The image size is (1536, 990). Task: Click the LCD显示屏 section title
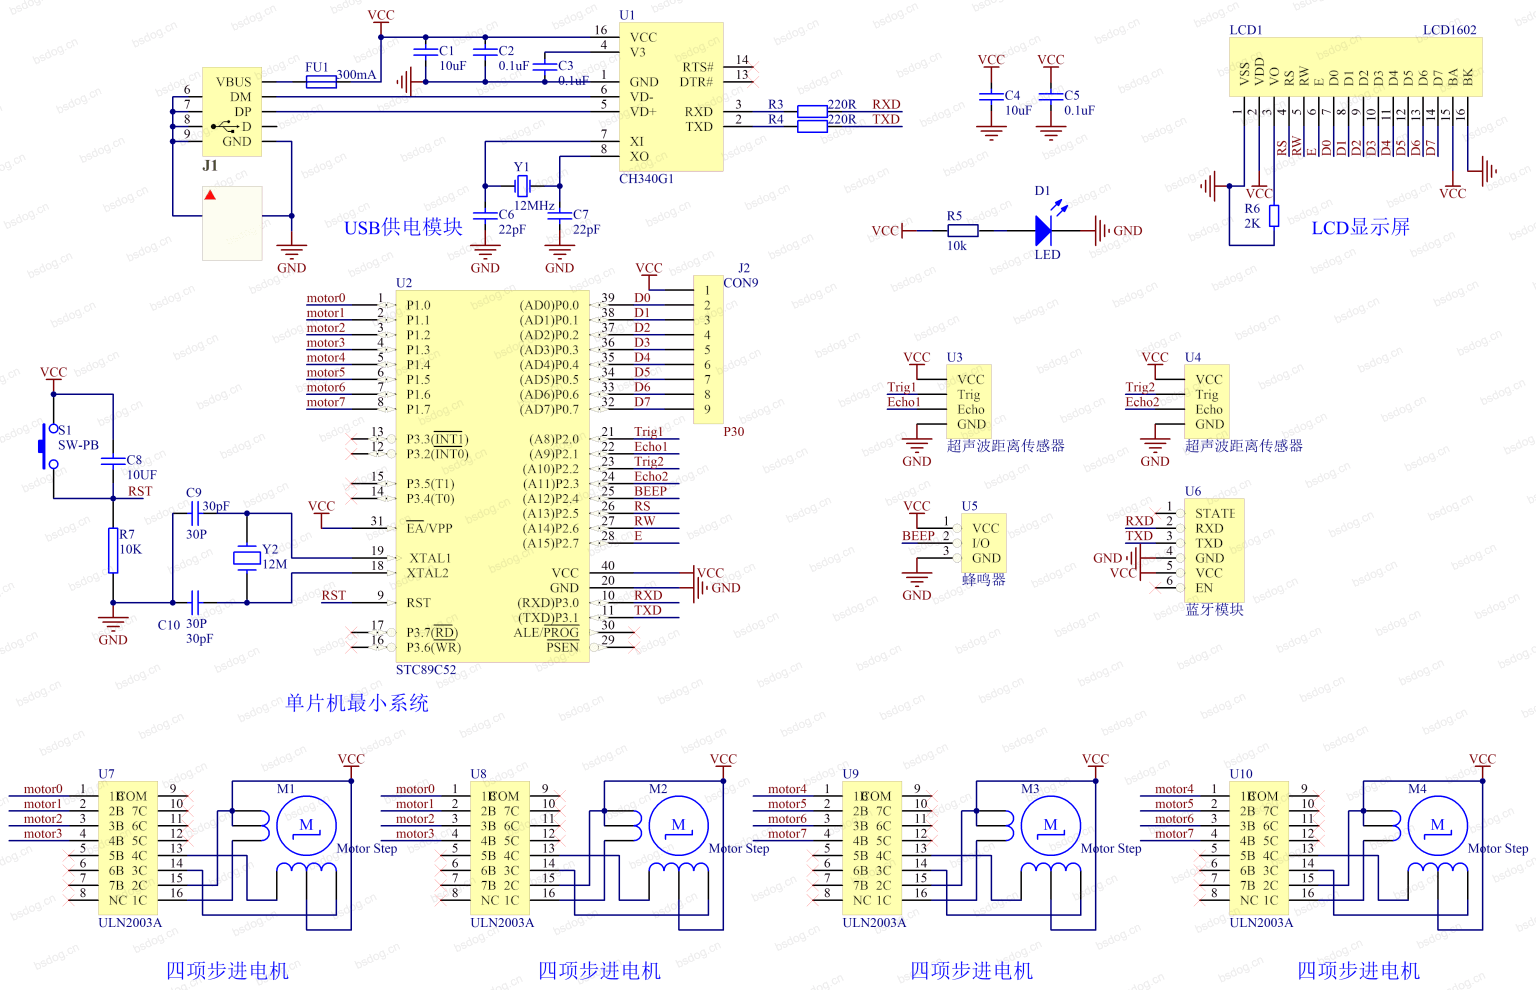[x=1360, y=228]
